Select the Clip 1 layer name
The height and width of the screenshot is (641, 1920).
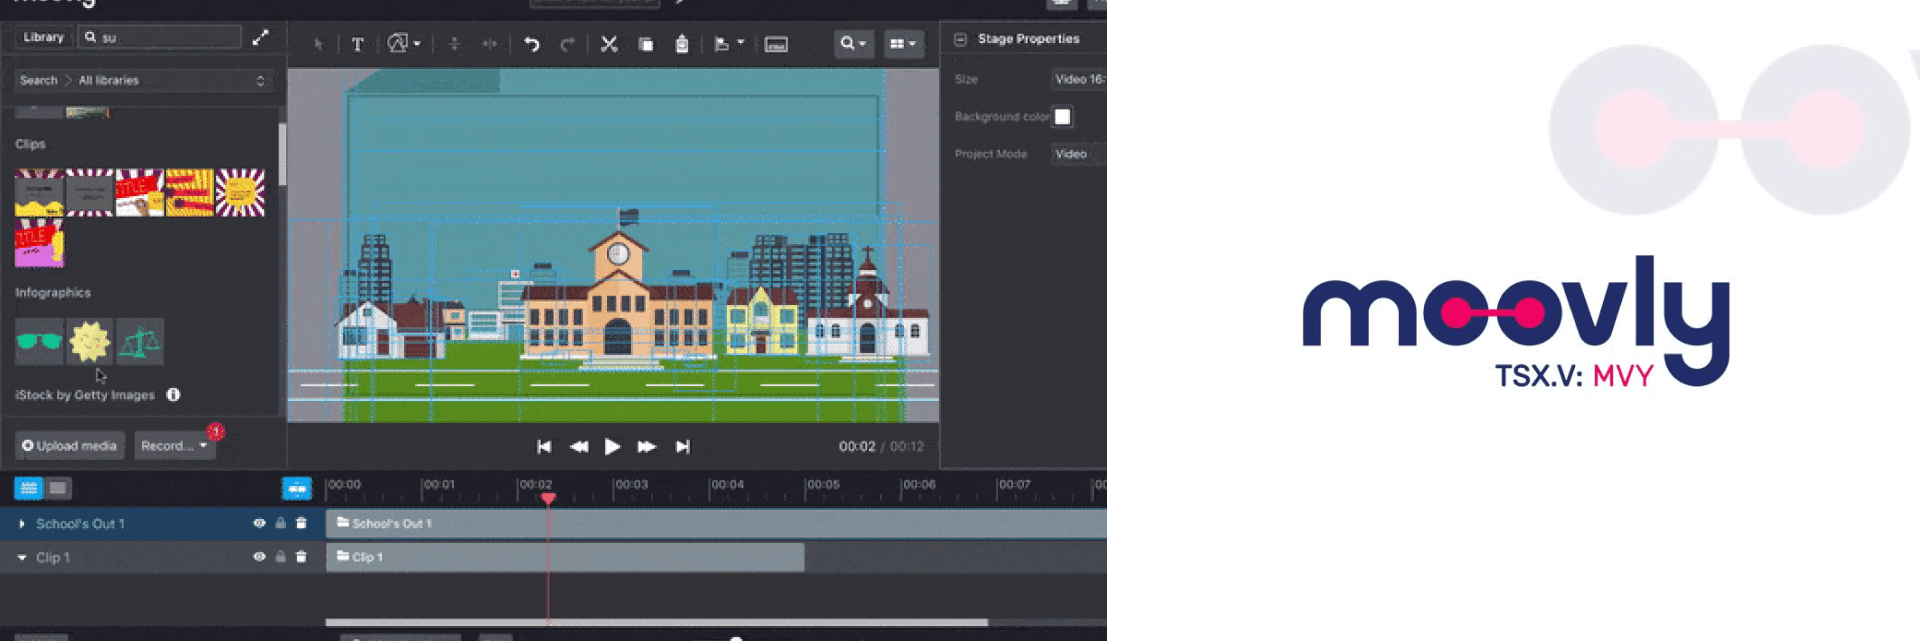click(x=53, y=557)
